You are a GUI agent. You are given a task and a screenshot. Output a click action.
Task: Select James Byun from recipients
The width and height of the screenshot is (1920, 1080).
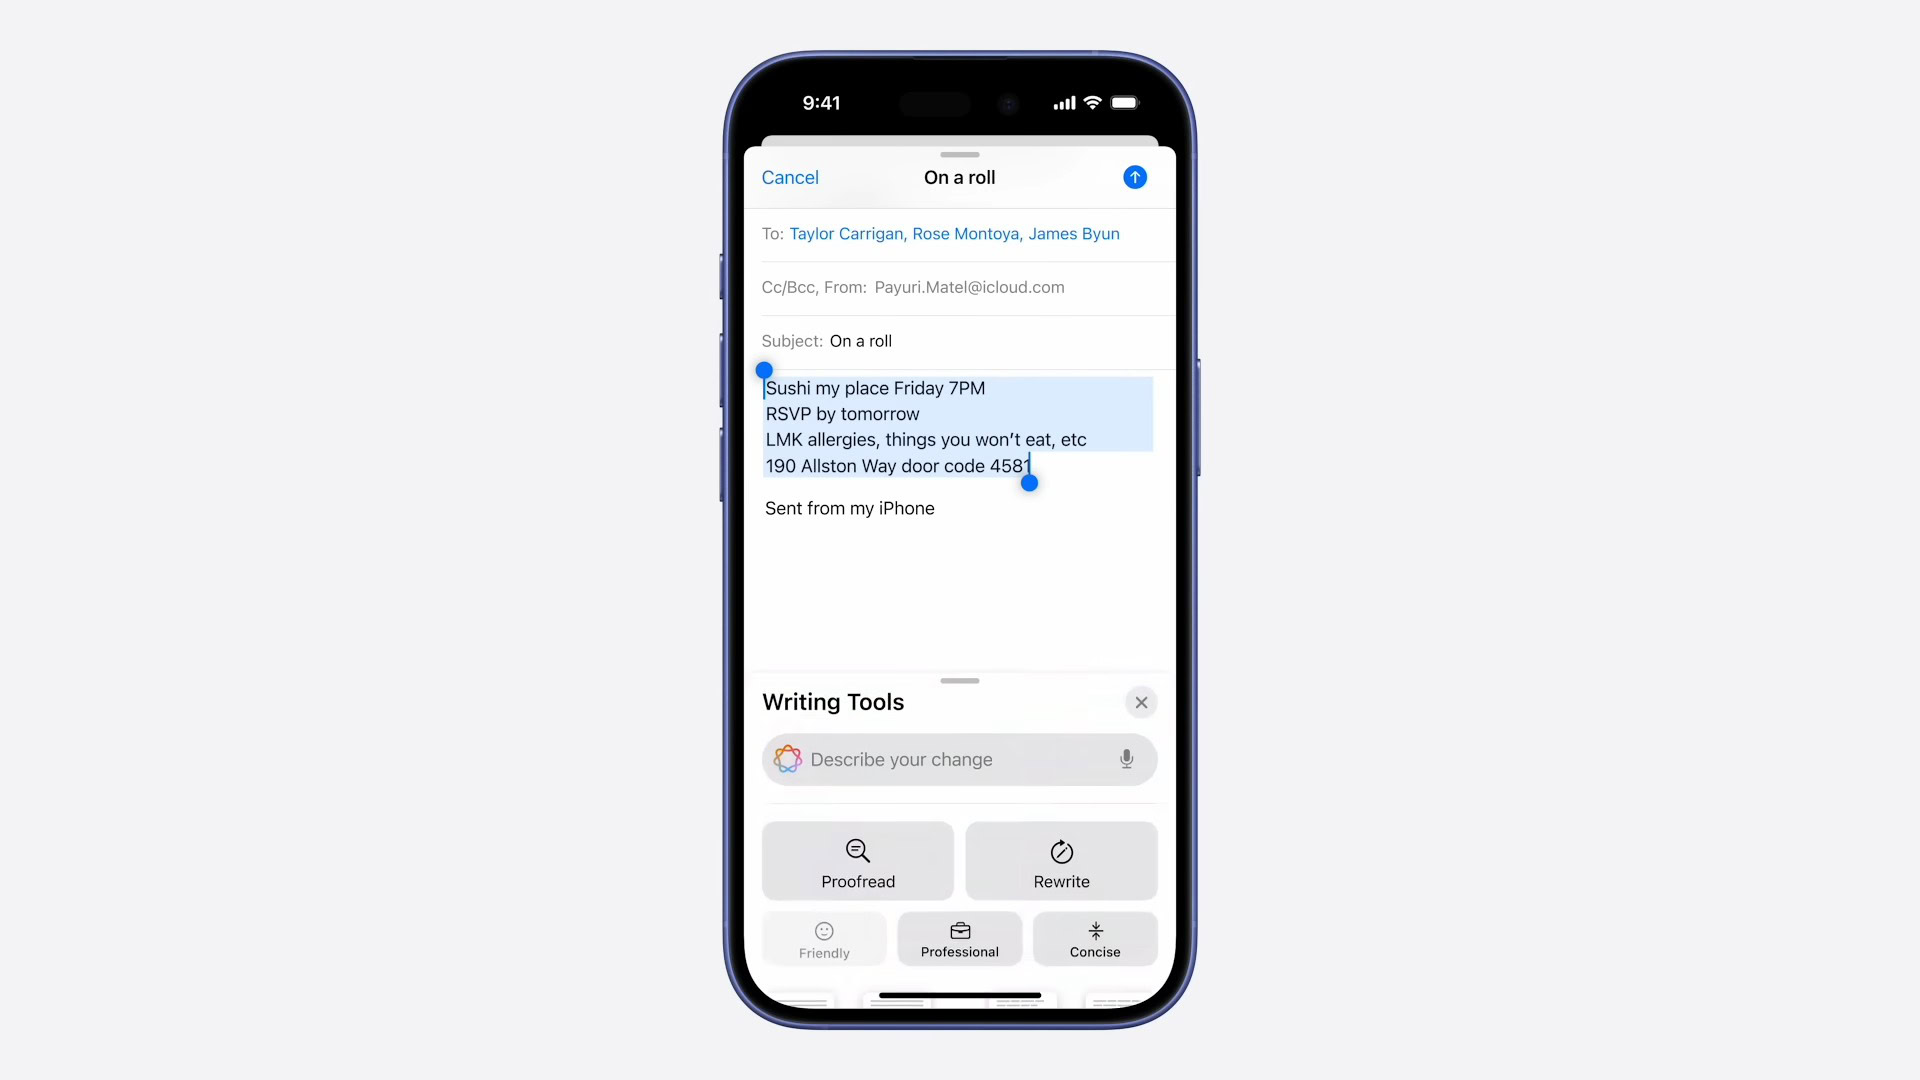(1073, 233)
